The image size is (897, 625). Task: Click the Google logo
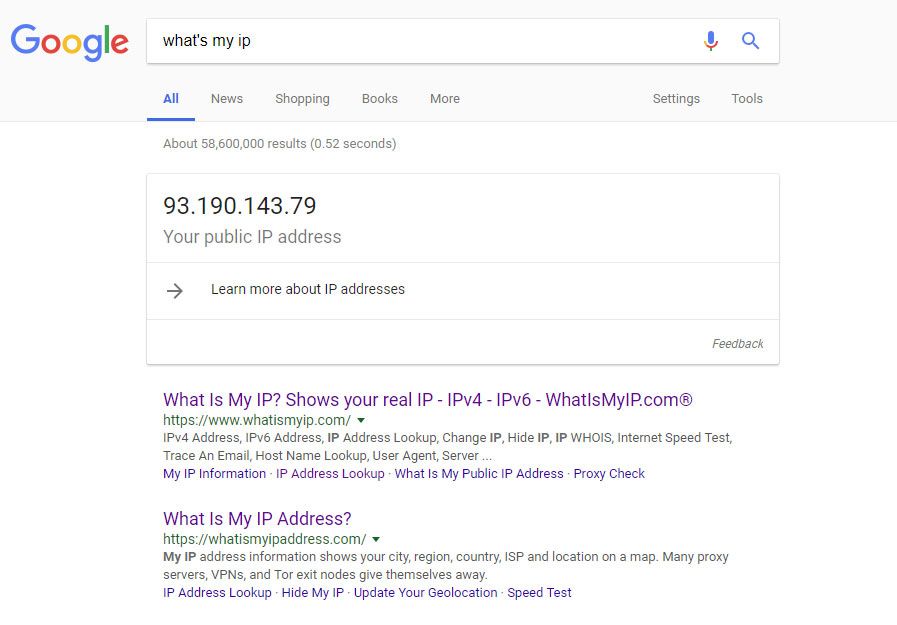click(69, 42)
